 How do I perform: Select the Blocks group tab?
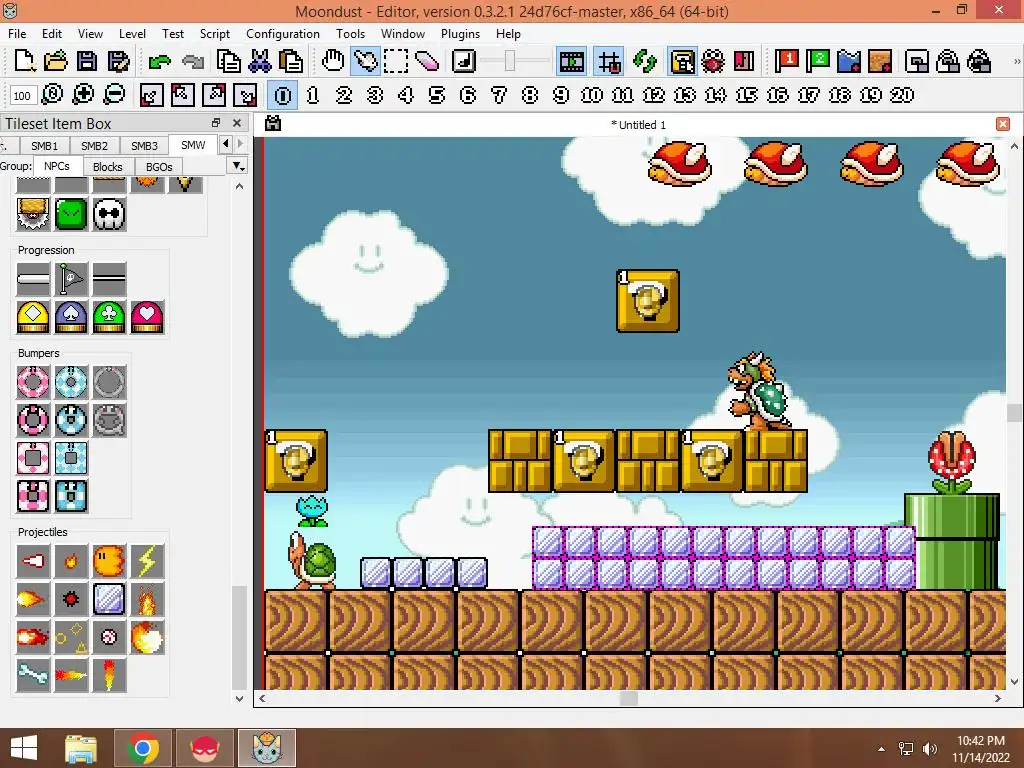pyautogui.click(x=108, y=167)
